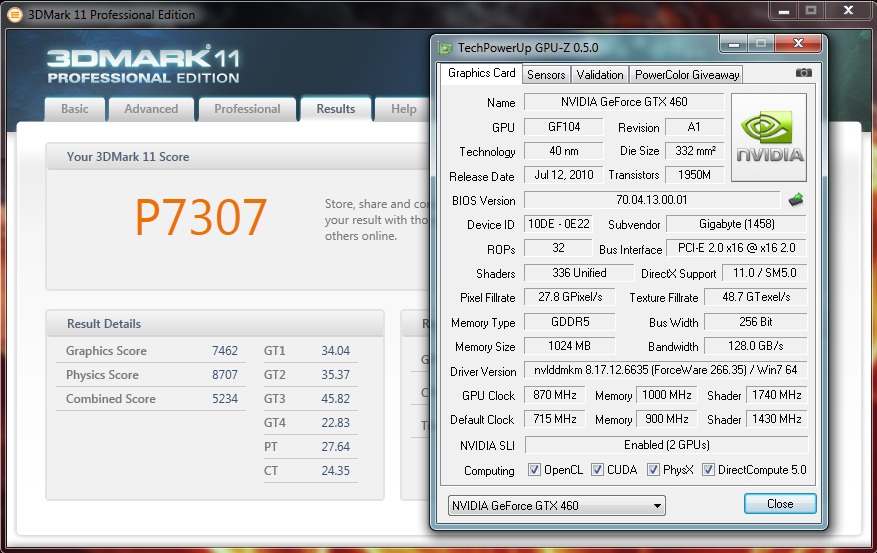Close the 3DMark 11 window
Screen dimensions: 877x553
pyautogui.click(x=848, y=10)
